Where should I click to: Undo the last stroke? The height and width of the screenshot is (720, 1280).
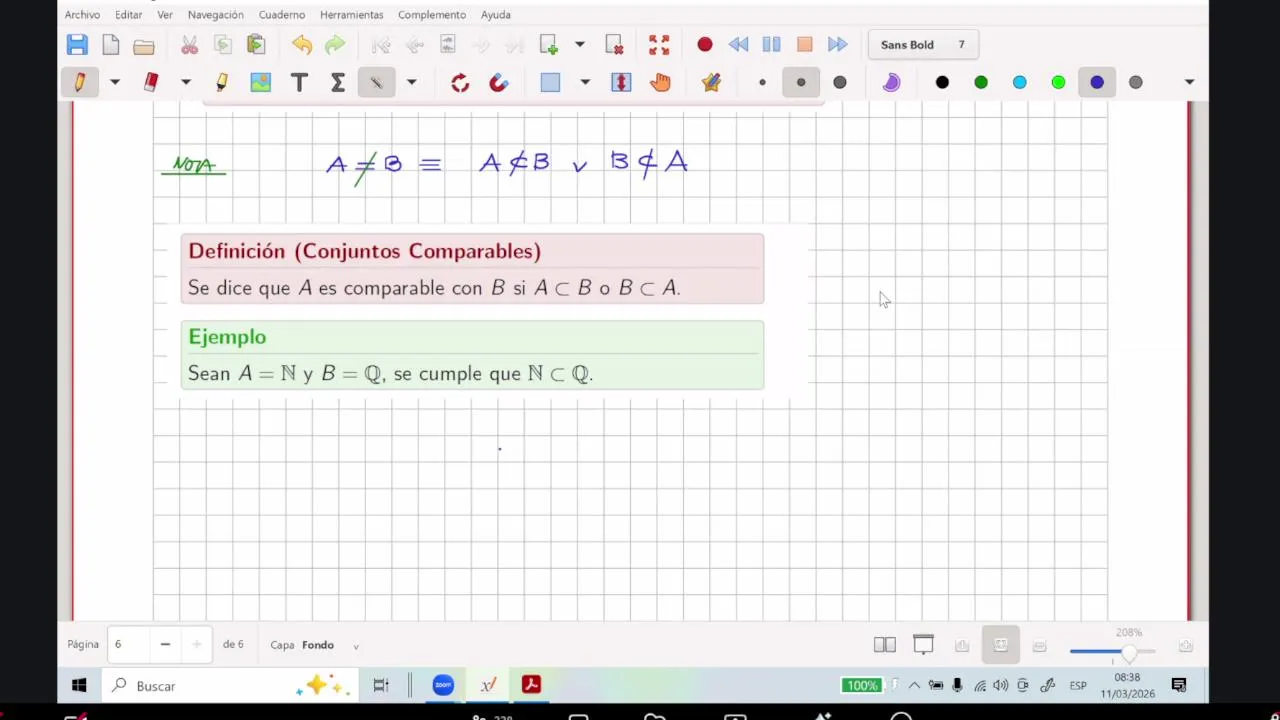point(302,45)
